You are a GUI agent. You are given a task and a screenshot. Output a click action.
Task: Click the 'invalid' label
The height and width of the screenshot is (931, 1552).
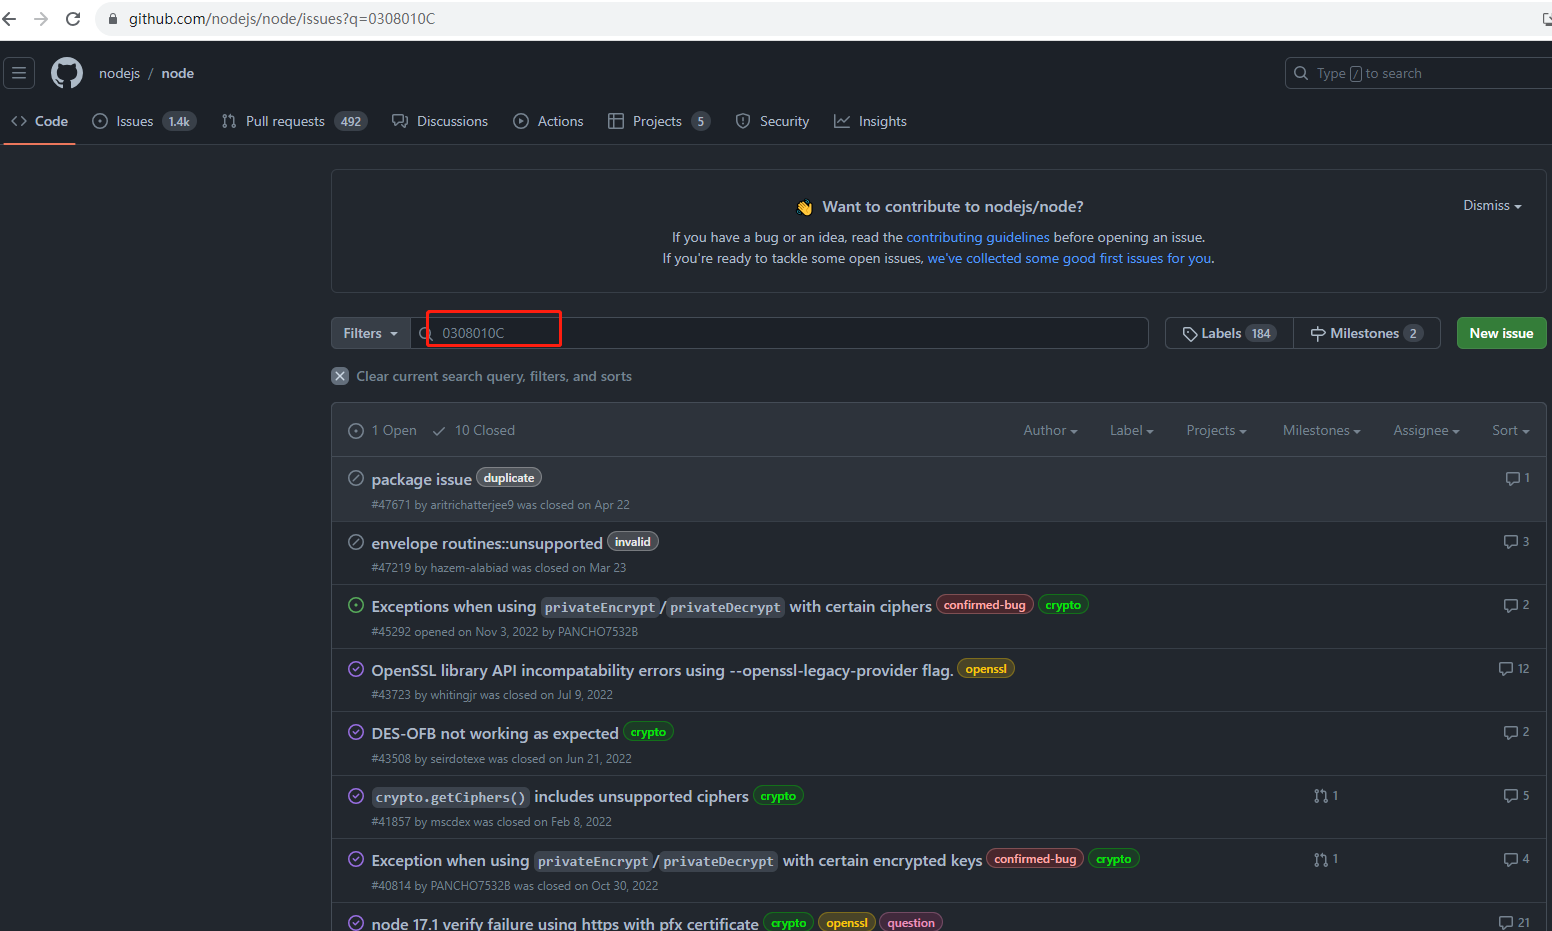(x=632, y=542)
